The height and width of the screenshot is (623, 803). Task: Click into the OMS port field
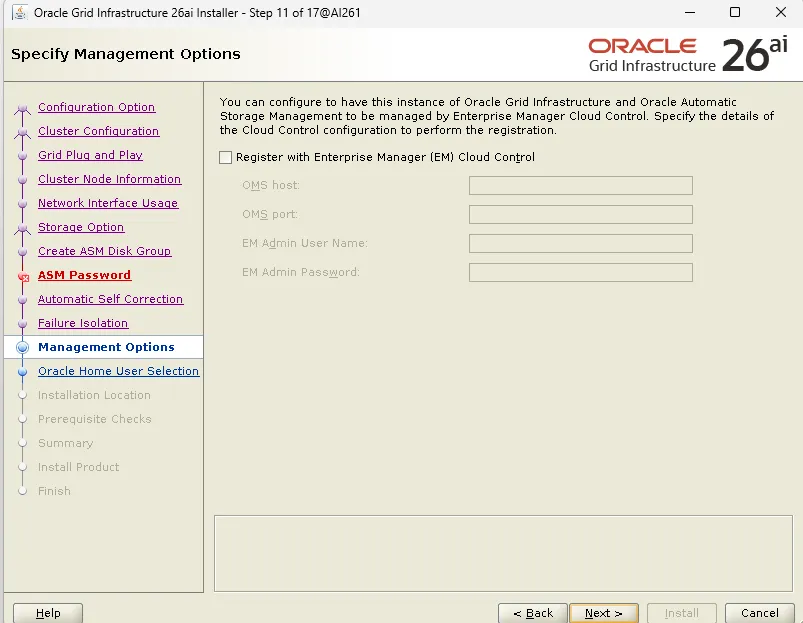[x=581, y=214]
